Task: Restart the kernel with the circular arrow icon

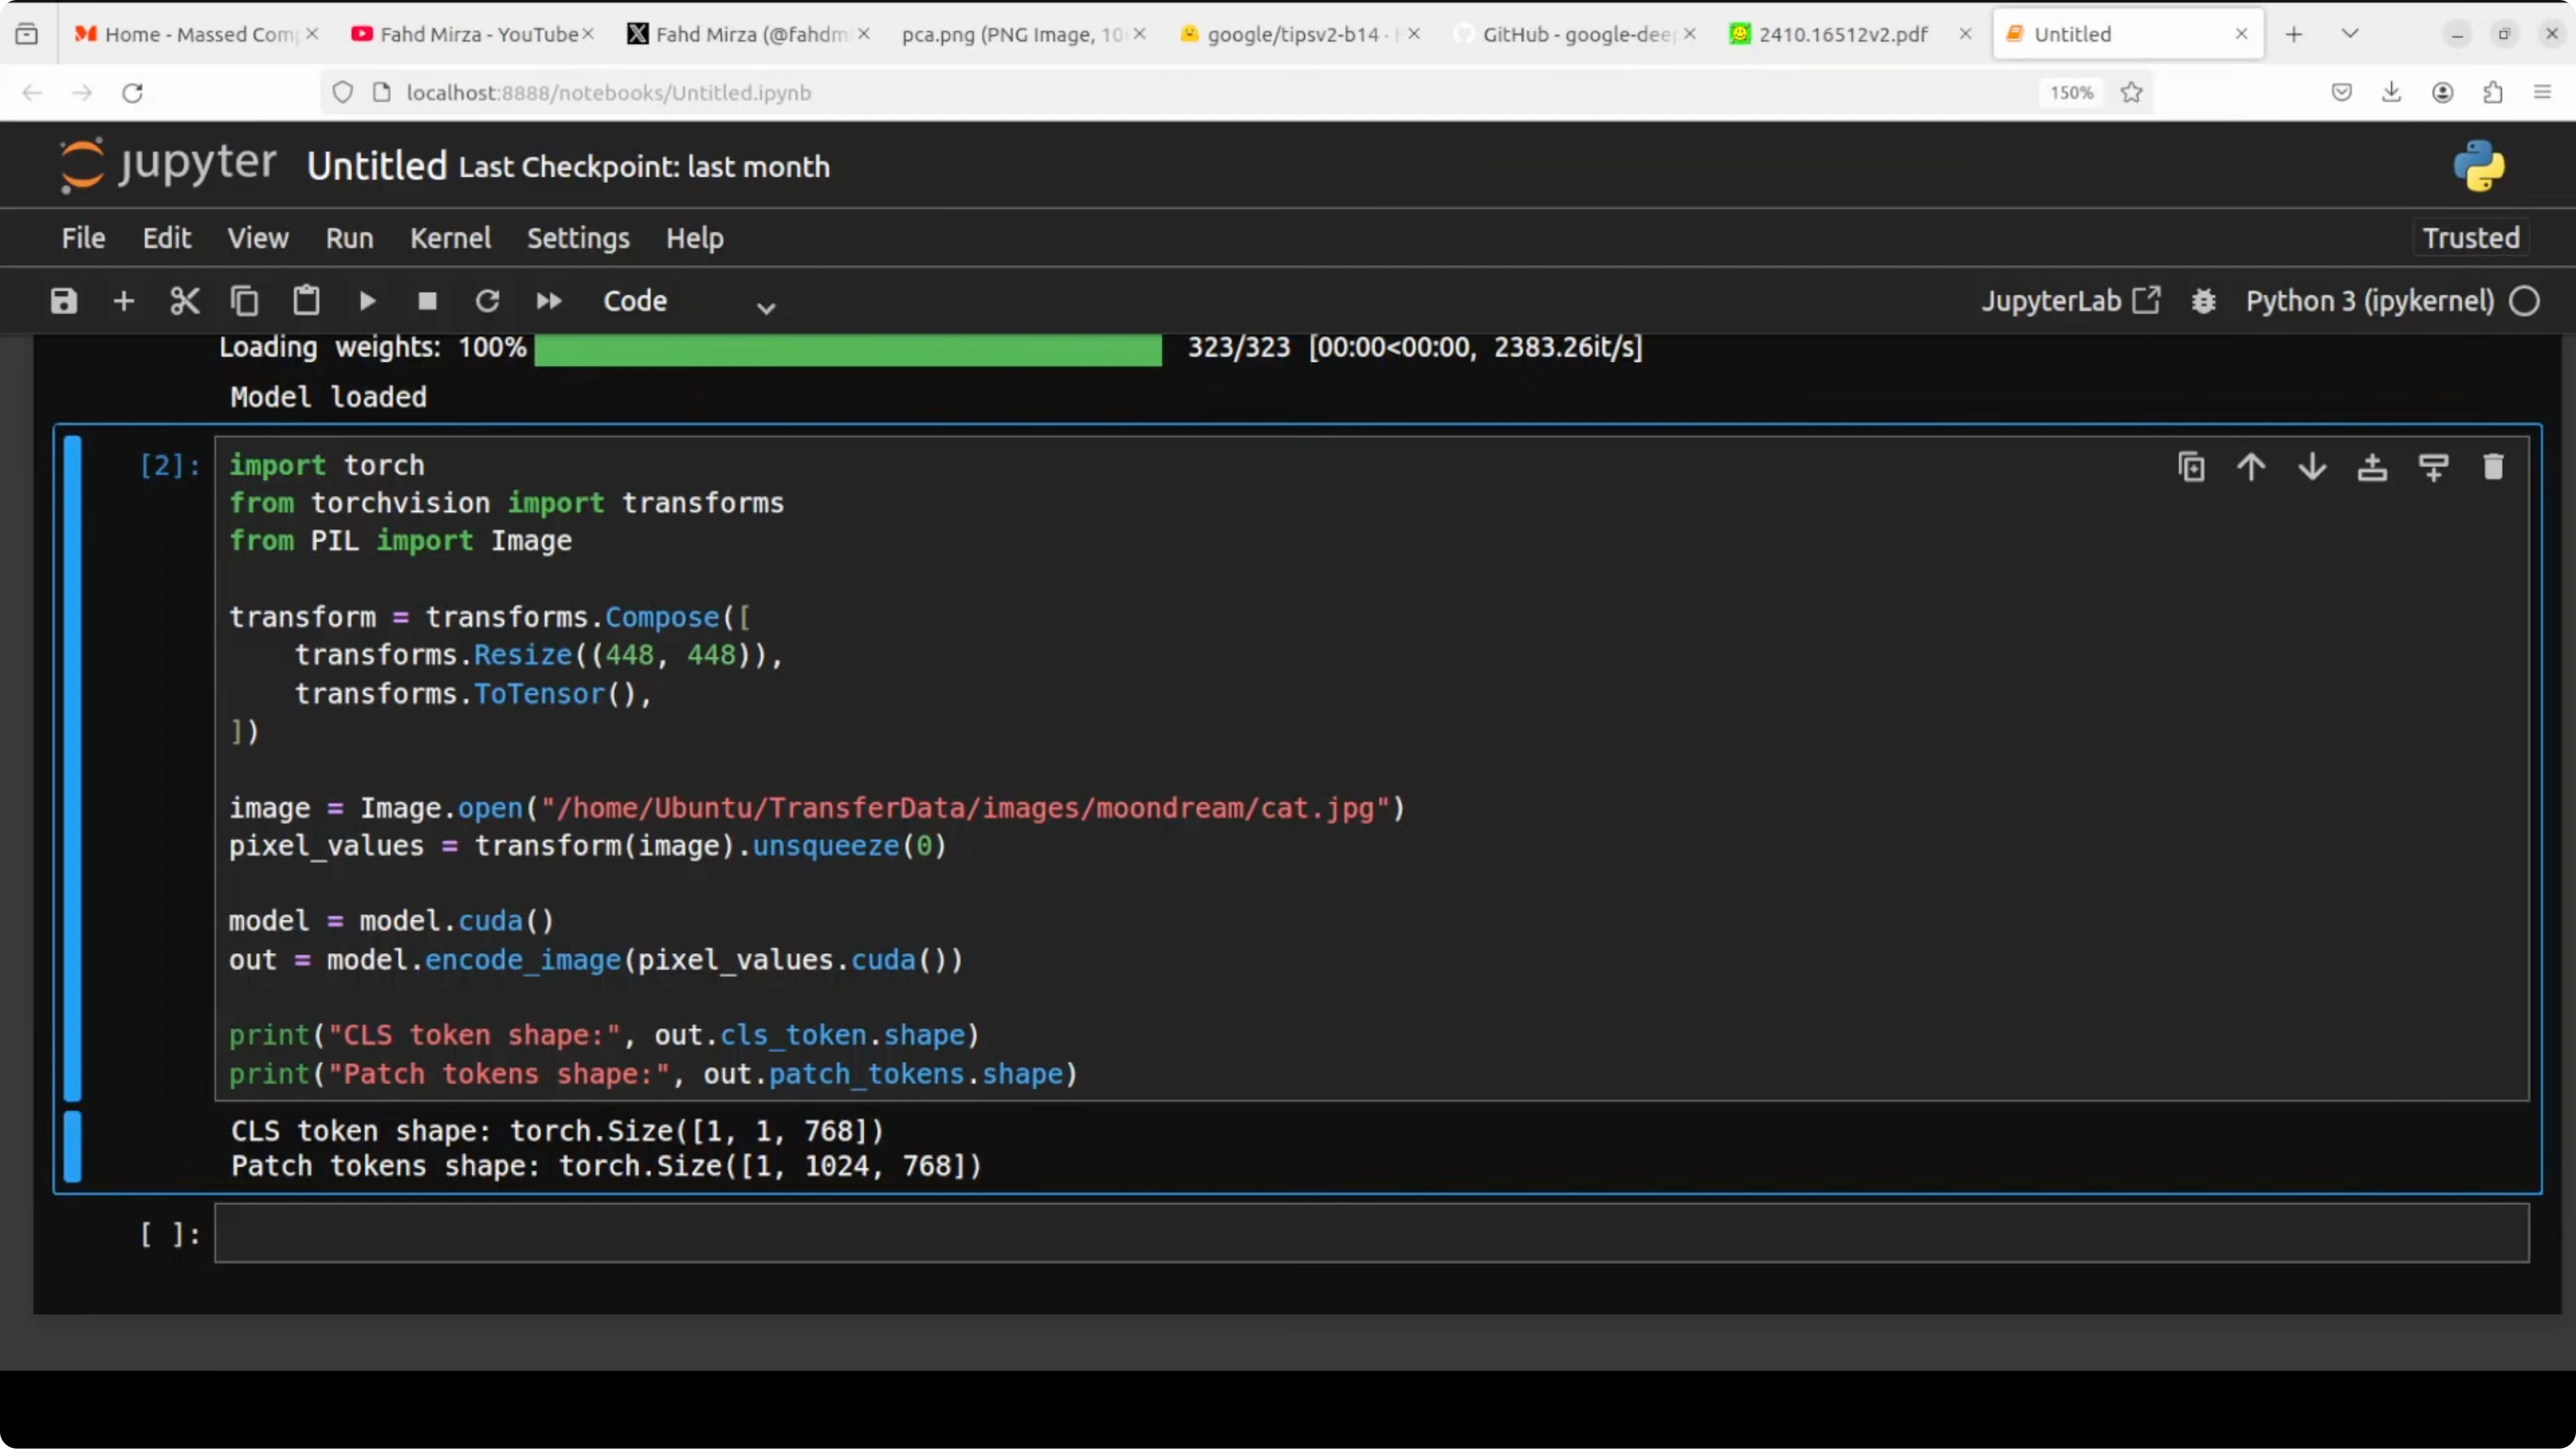Action: (x=487, y=301)
